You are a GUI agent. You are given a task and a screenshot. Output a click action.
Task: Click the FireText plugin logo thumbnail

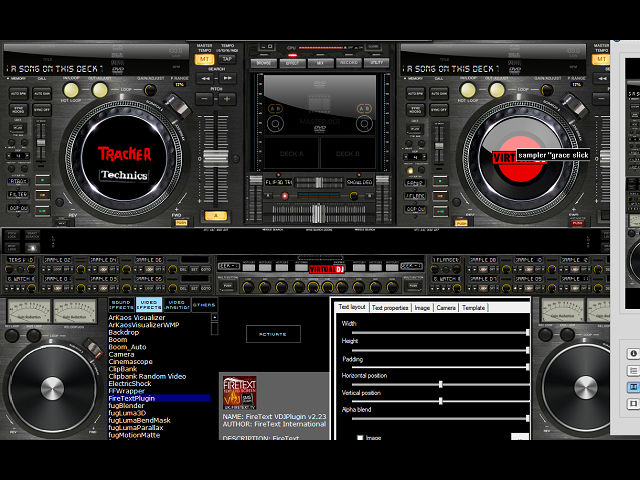[240, 393]
